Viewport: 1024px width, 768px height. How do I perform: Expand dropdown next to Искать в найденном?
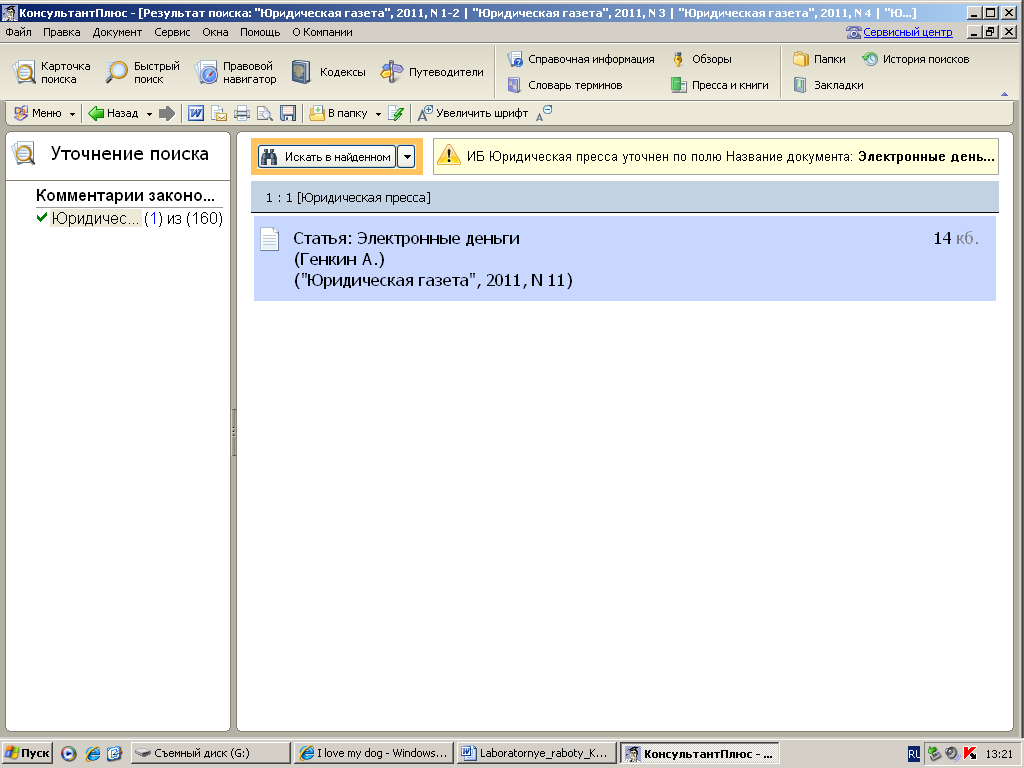click(x=406, y=157)
